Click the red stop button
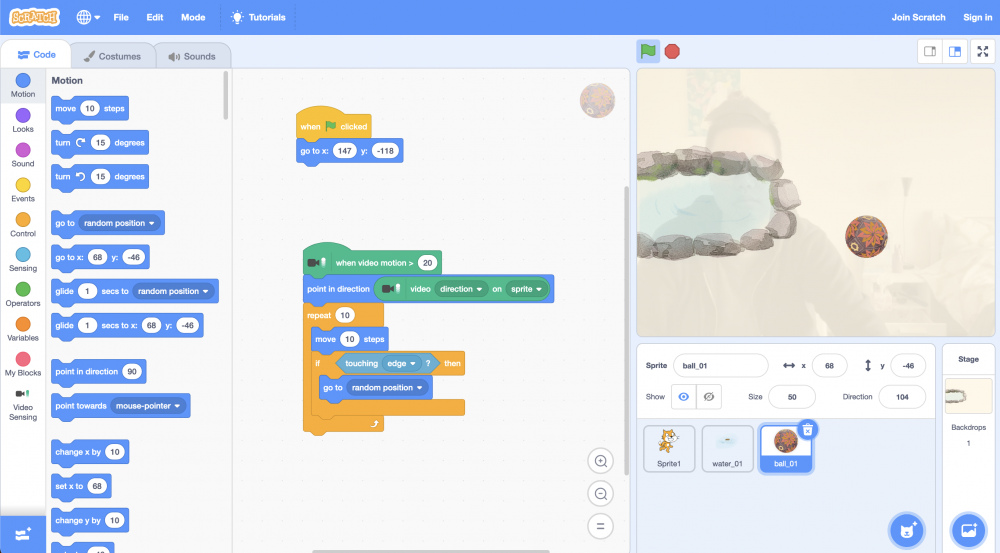Screen dimensions: 1000x553 tap(672, 51)
